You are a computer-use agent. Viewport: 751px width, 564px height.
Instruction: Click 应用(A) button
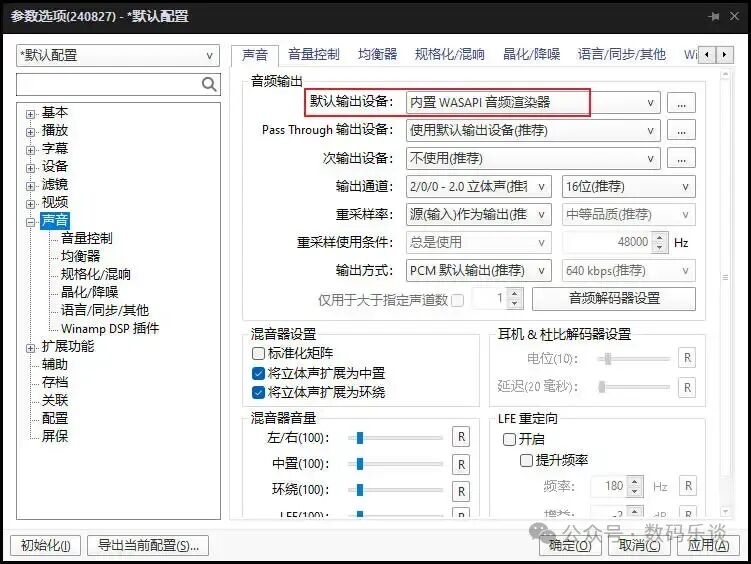[x=708, y=545]
